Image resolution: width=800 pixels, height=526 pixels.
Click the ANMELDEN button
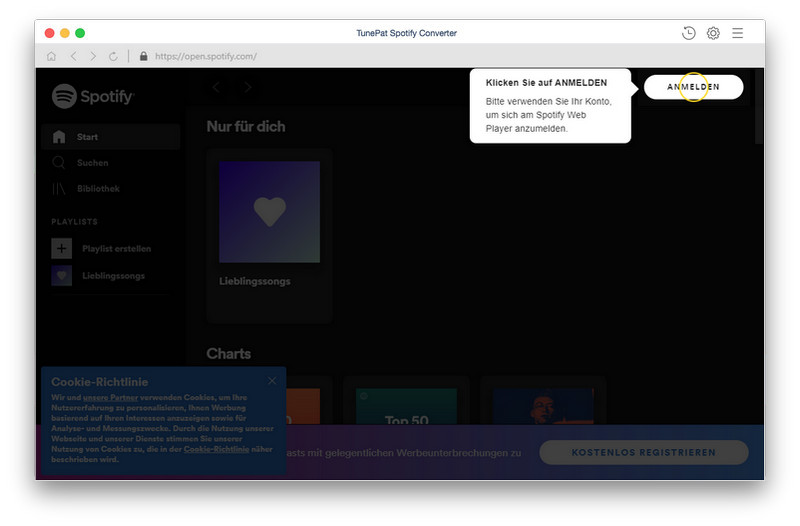(x=693, y=87)
